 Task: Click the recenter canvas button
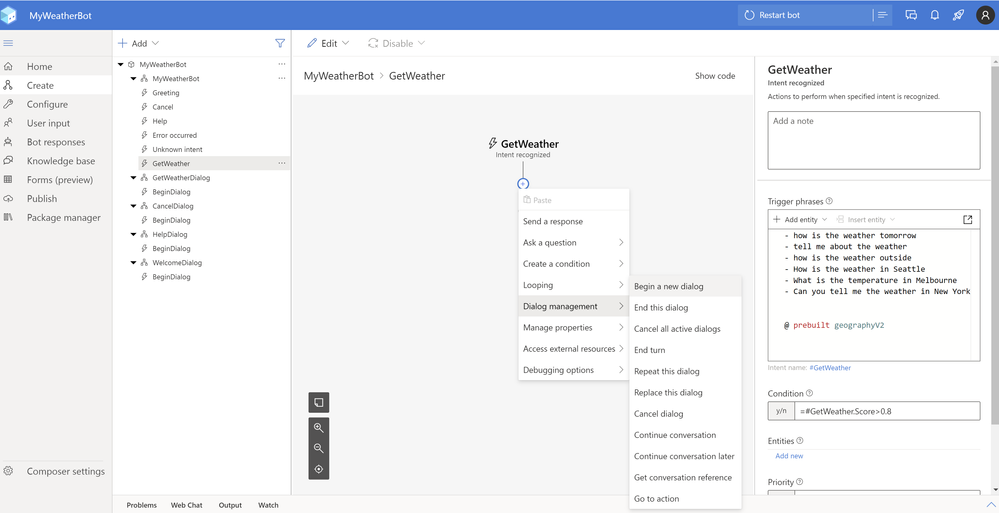coord(319,470)
